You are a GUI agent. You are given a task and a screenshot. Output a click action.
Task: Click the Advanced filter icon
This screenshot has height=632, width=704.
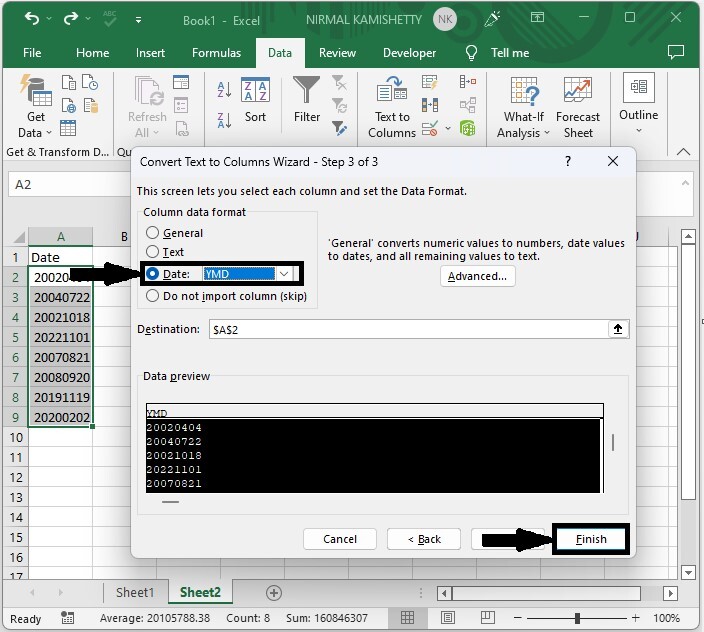tap(339, 128)
